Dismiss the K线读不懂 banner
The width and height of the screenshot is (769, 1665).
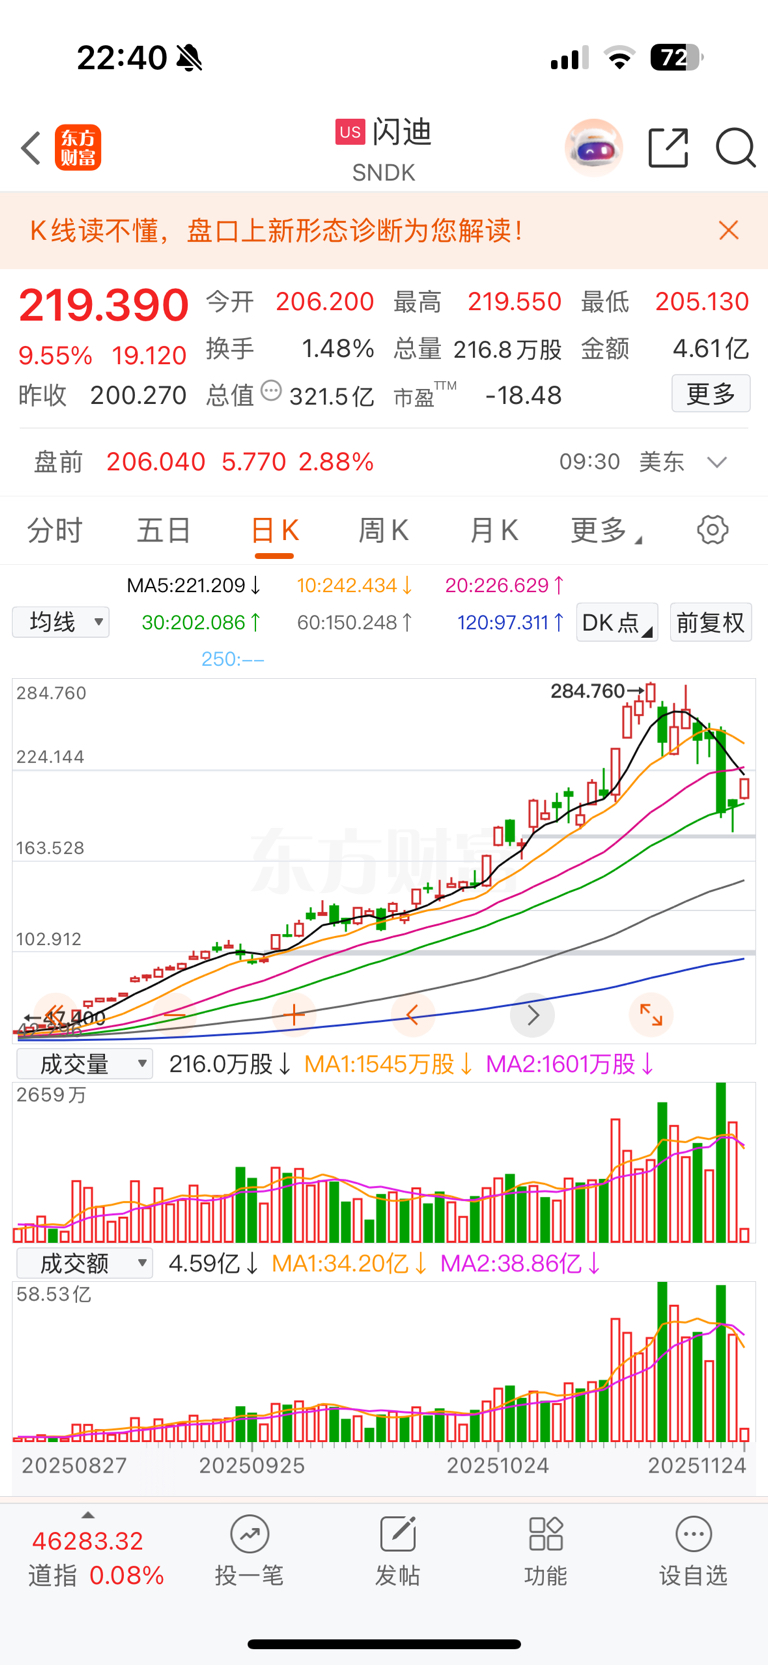(729, 231)
